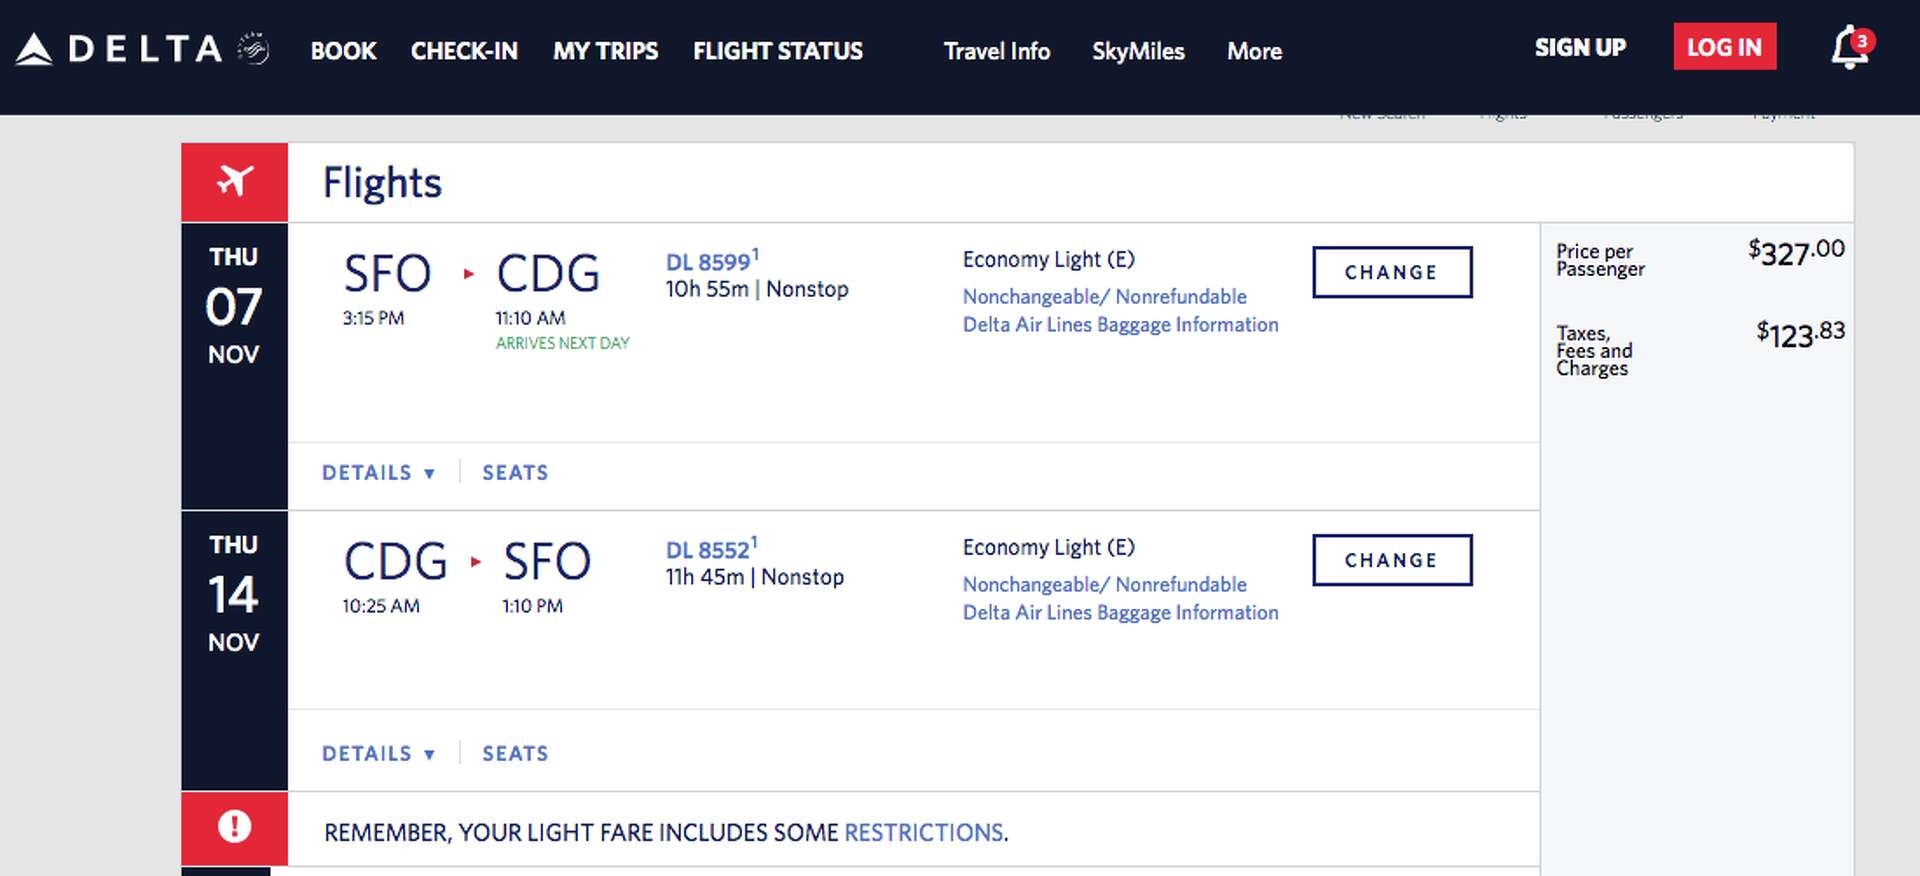Change the Nov 14 return flight
Screen dimensions: 1920x876
(x=1392, y=560)
